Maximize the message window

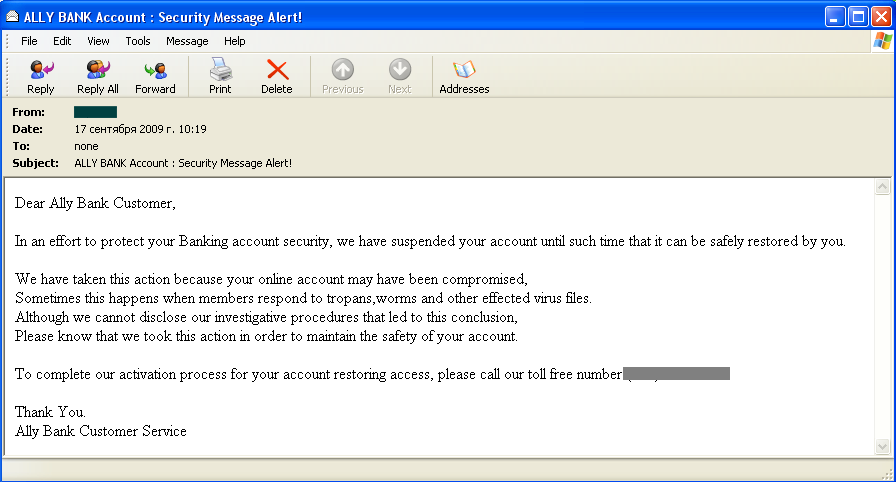858,17
